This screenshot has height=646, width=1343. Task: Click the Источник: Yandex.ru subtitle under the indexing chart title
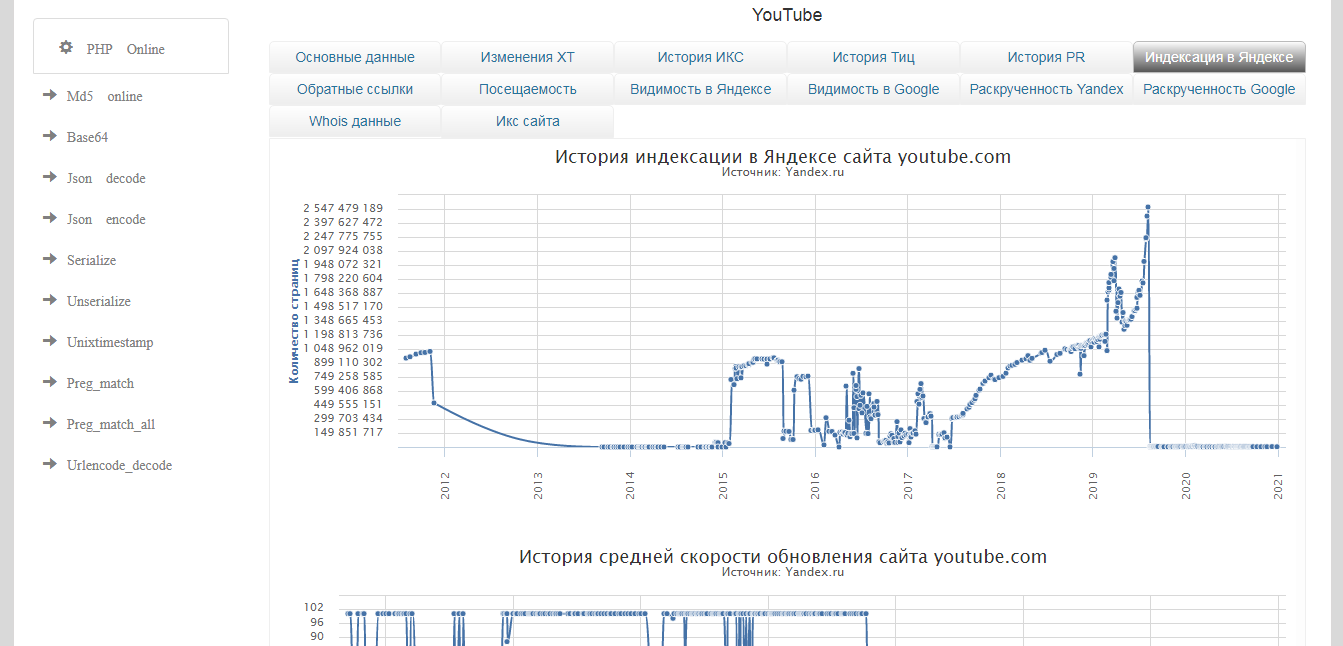(x=783, y=172)
